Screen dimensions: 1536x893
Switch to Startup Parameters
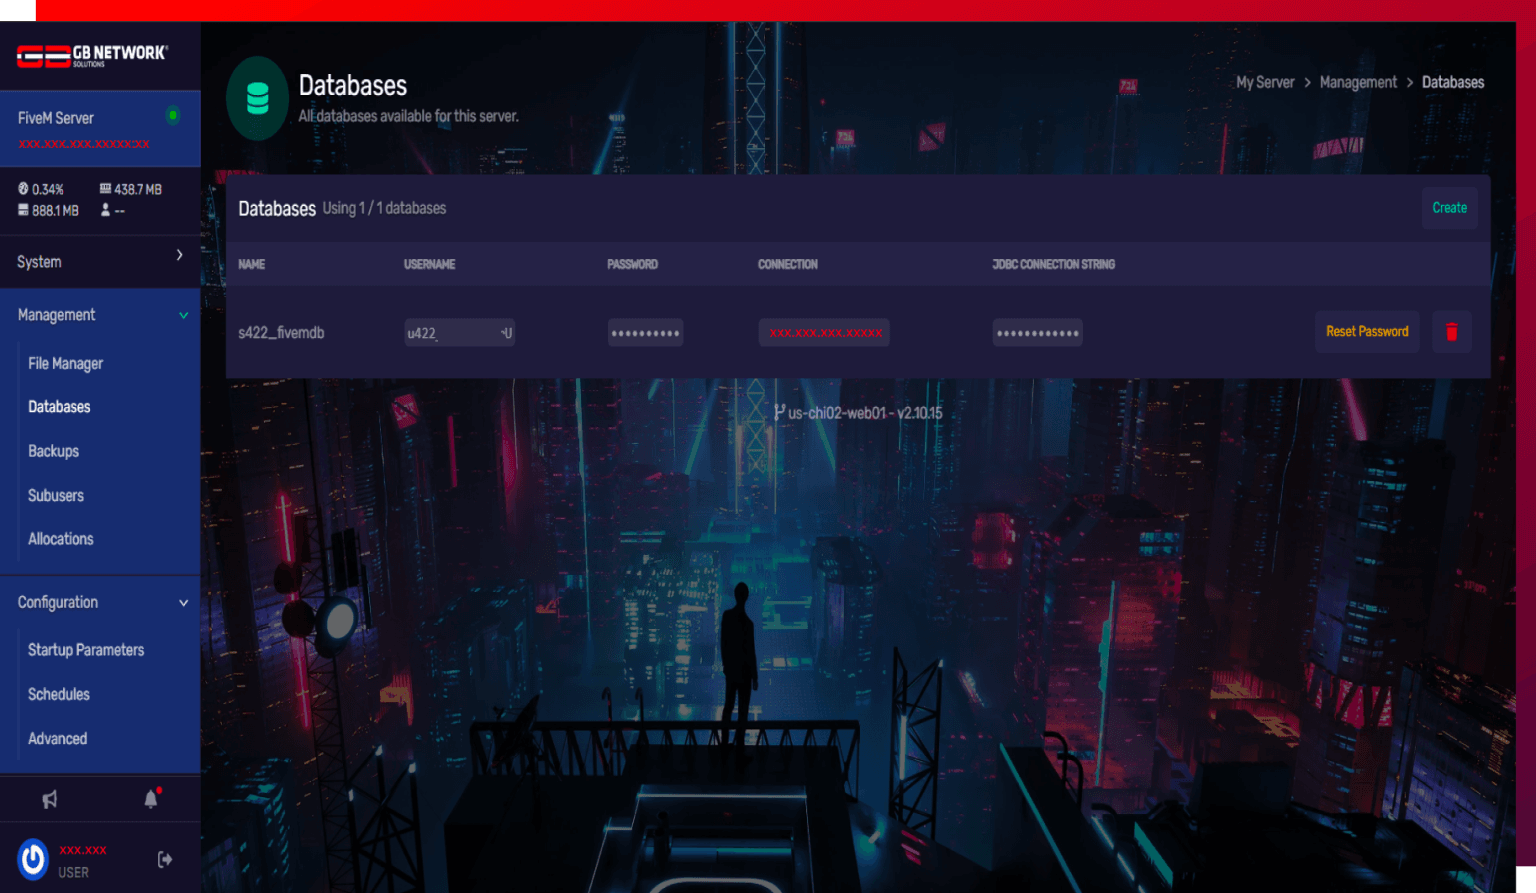point(86,649)
